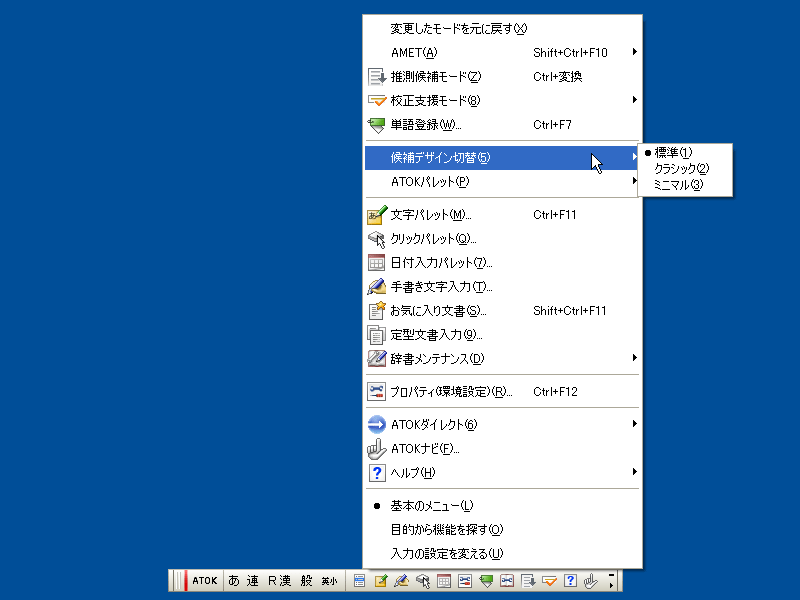
Task: Click the inference candidate mode icon on toolbar
Action: [x=528, y=581]
